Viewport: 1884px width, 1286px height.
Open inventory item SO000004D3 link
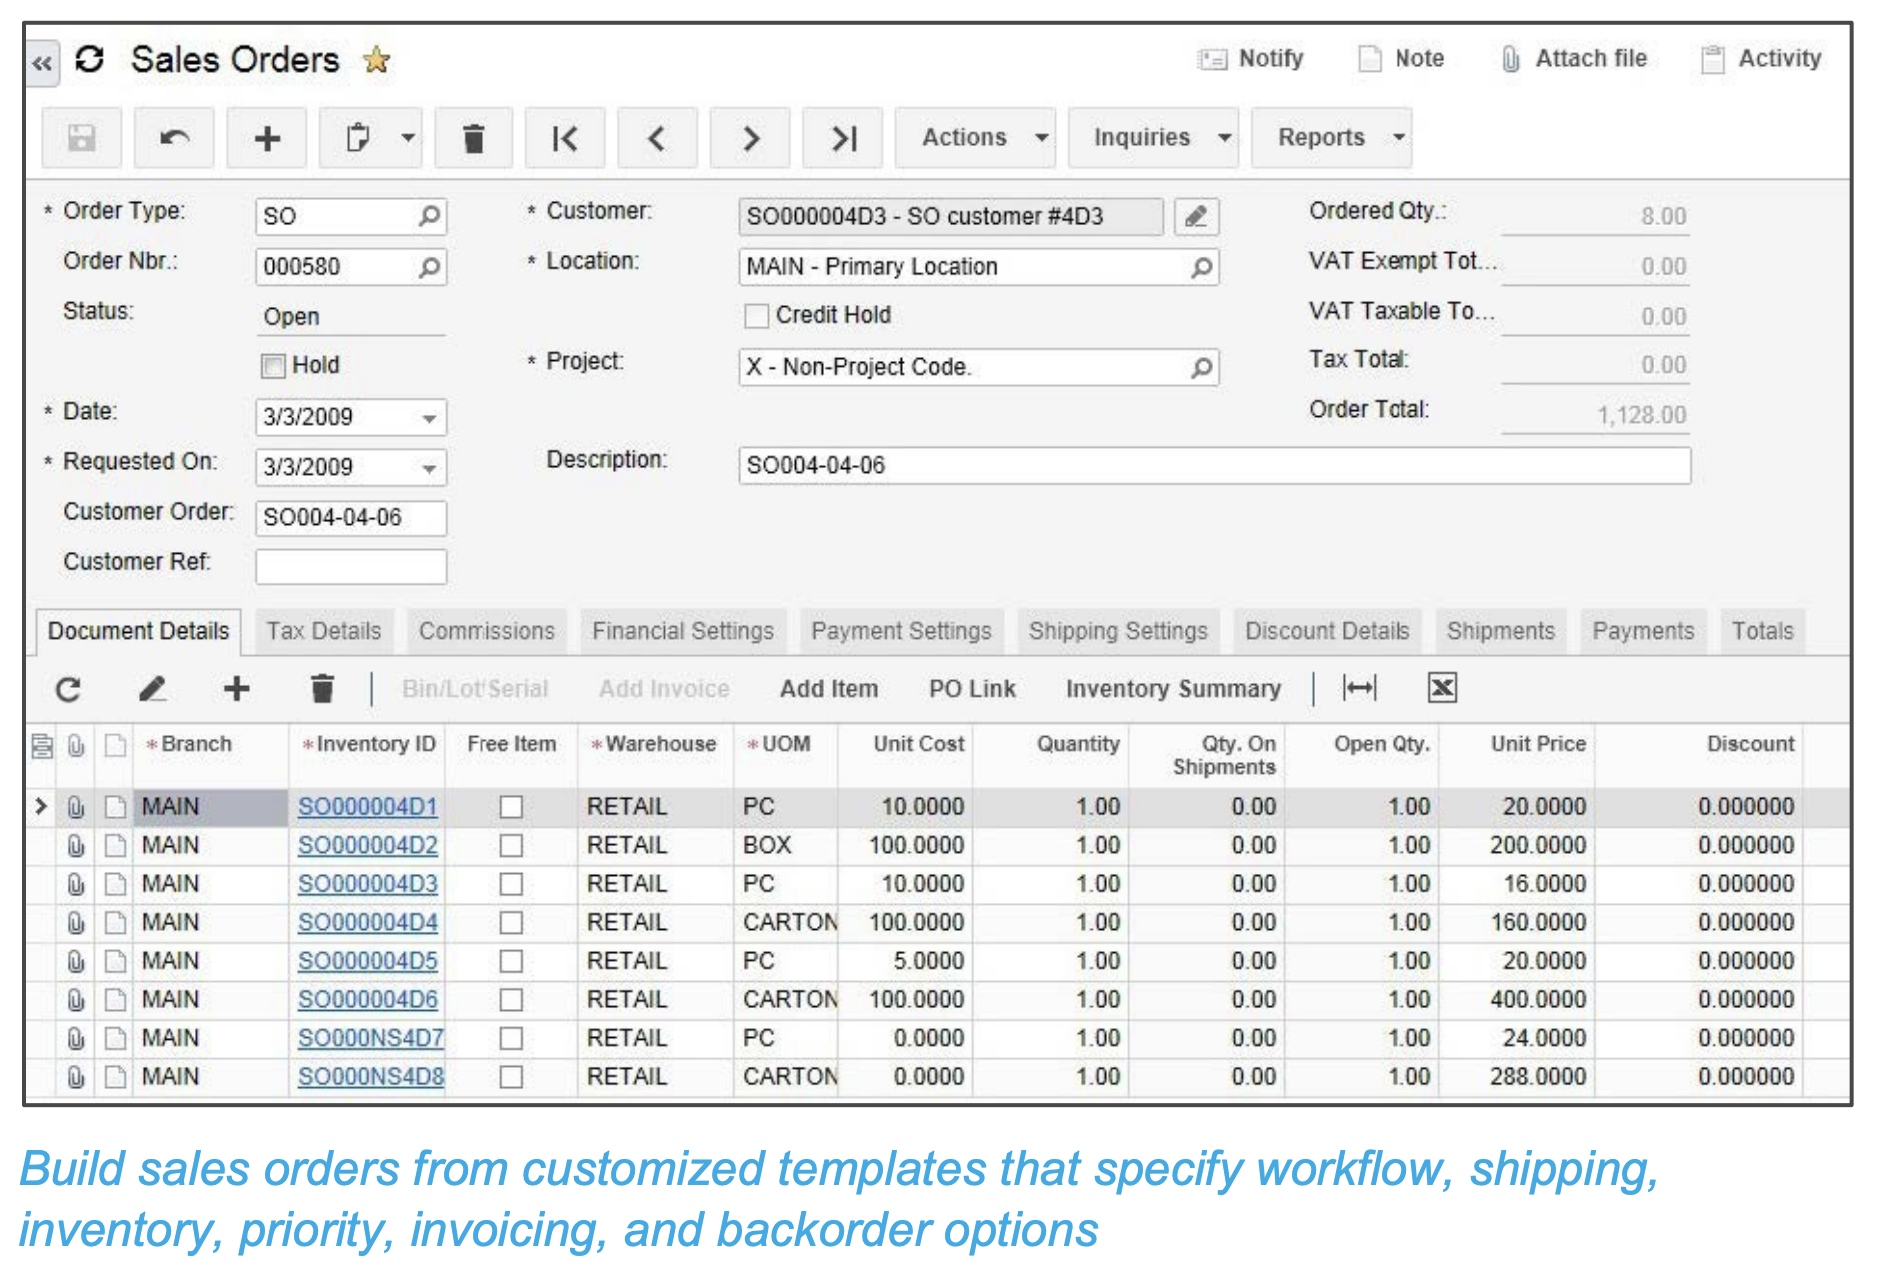(368, 884)
